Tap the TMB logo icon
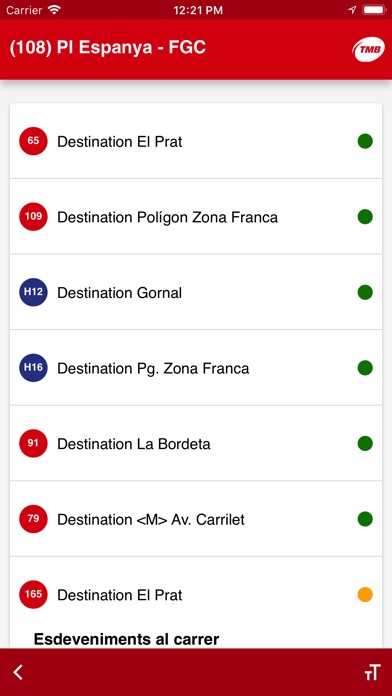This screenshot has width=392, height=696. coord(368,50)
